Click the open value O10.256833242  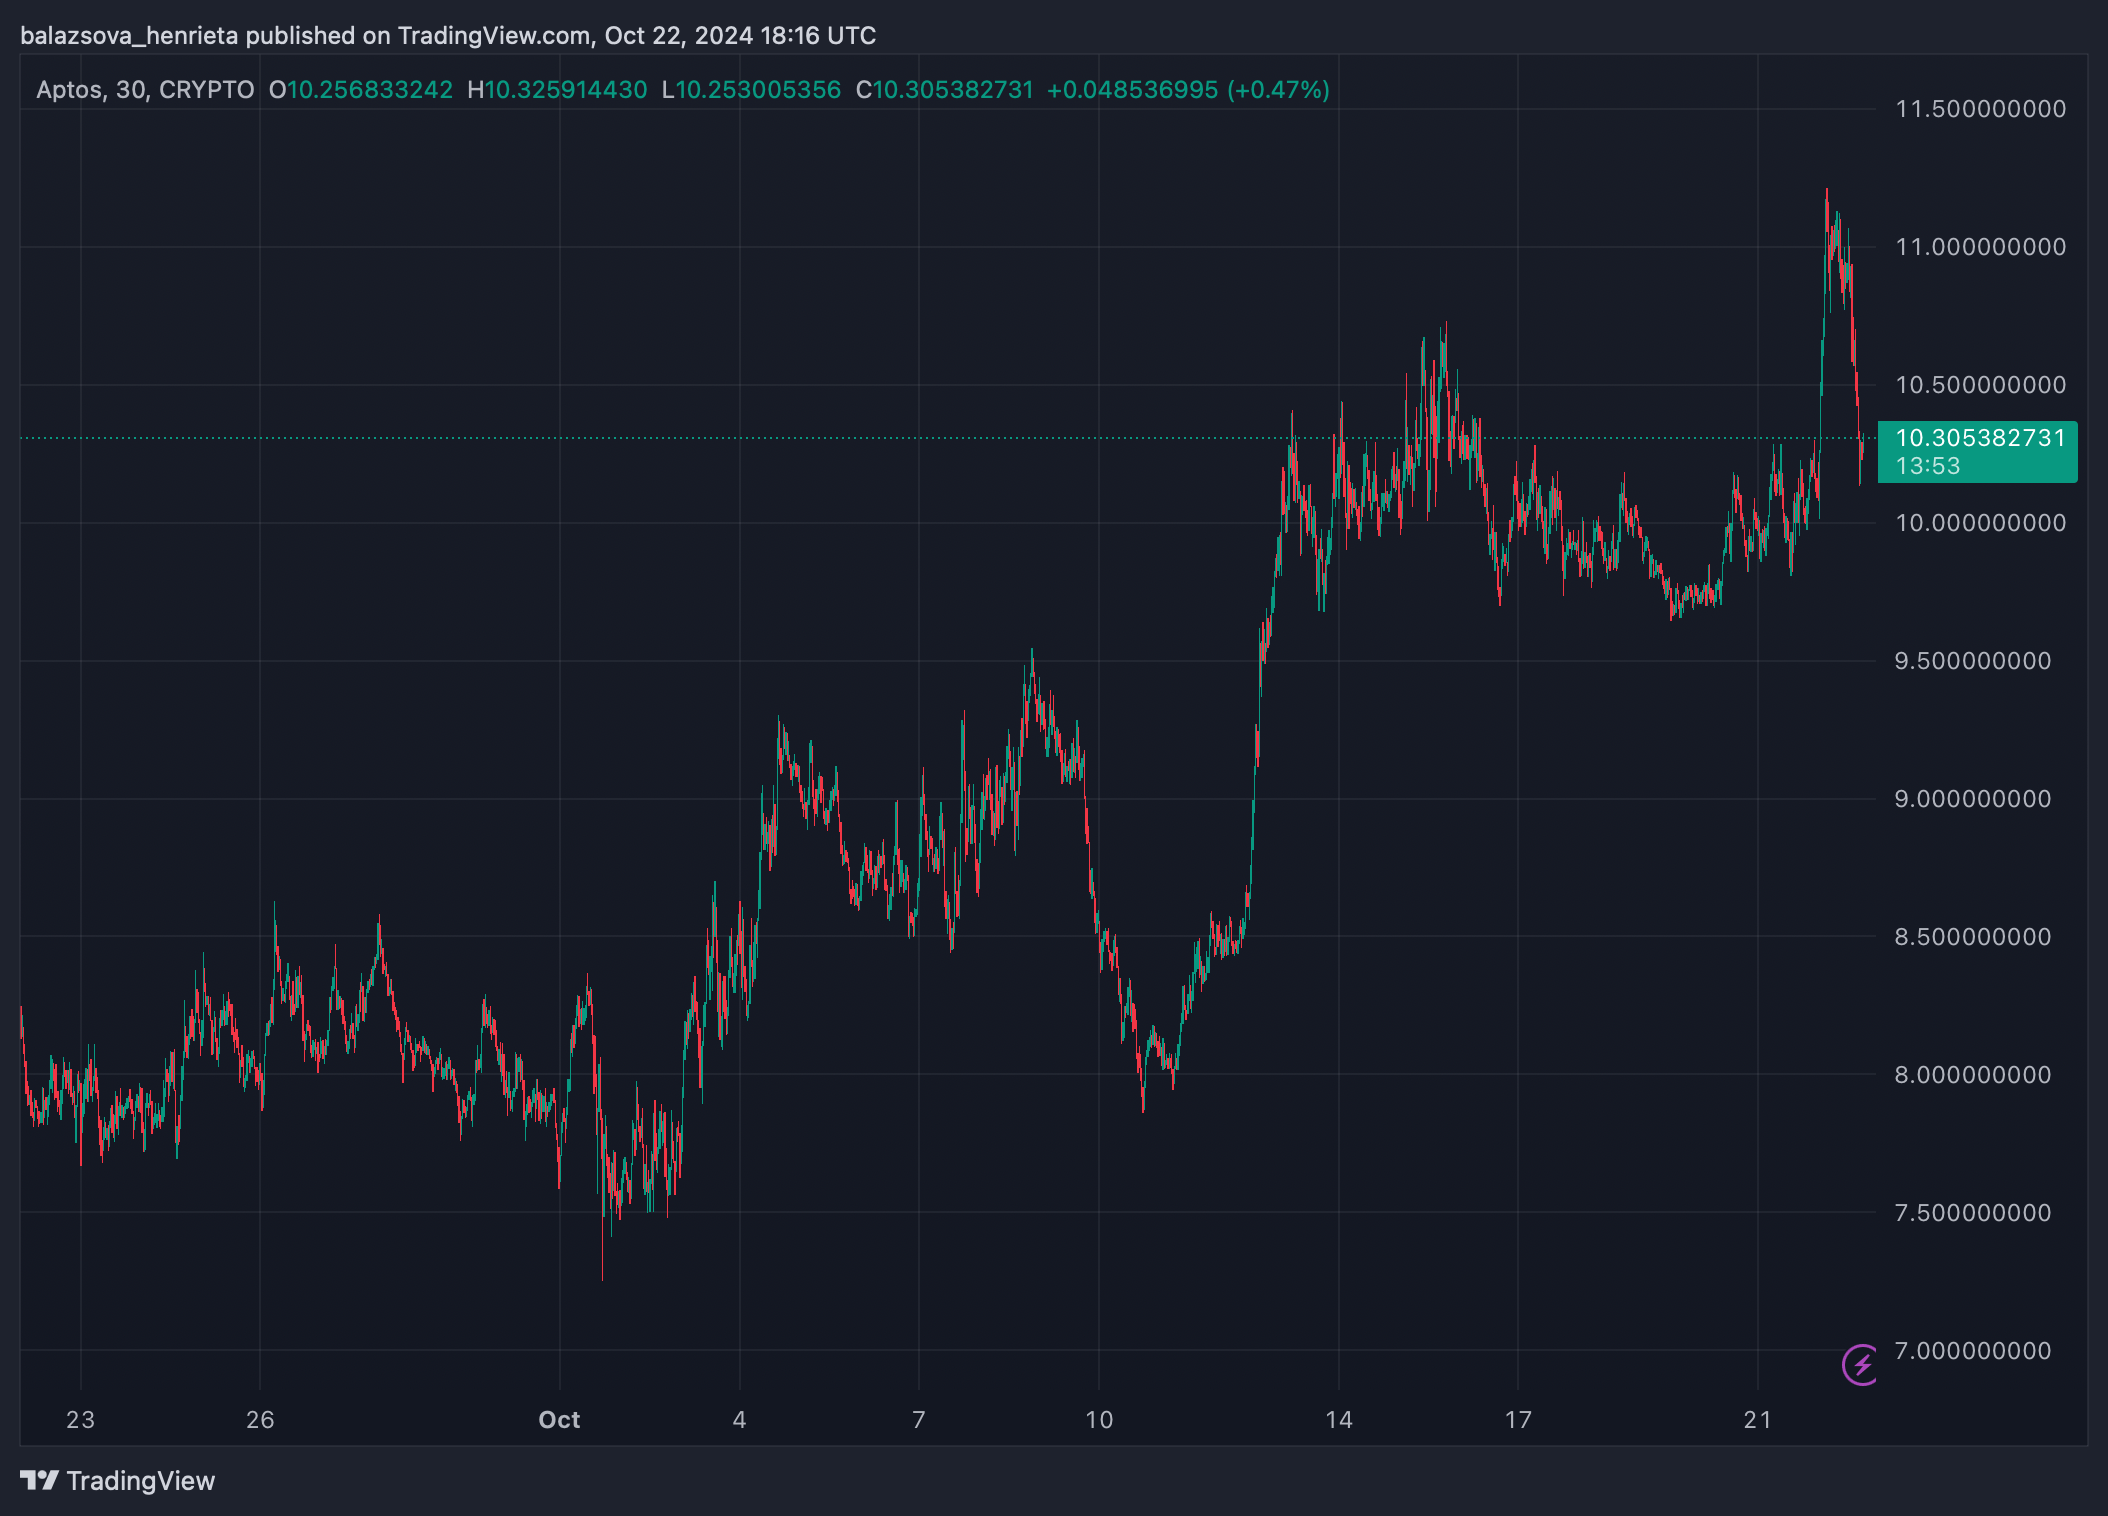[361, 90]
